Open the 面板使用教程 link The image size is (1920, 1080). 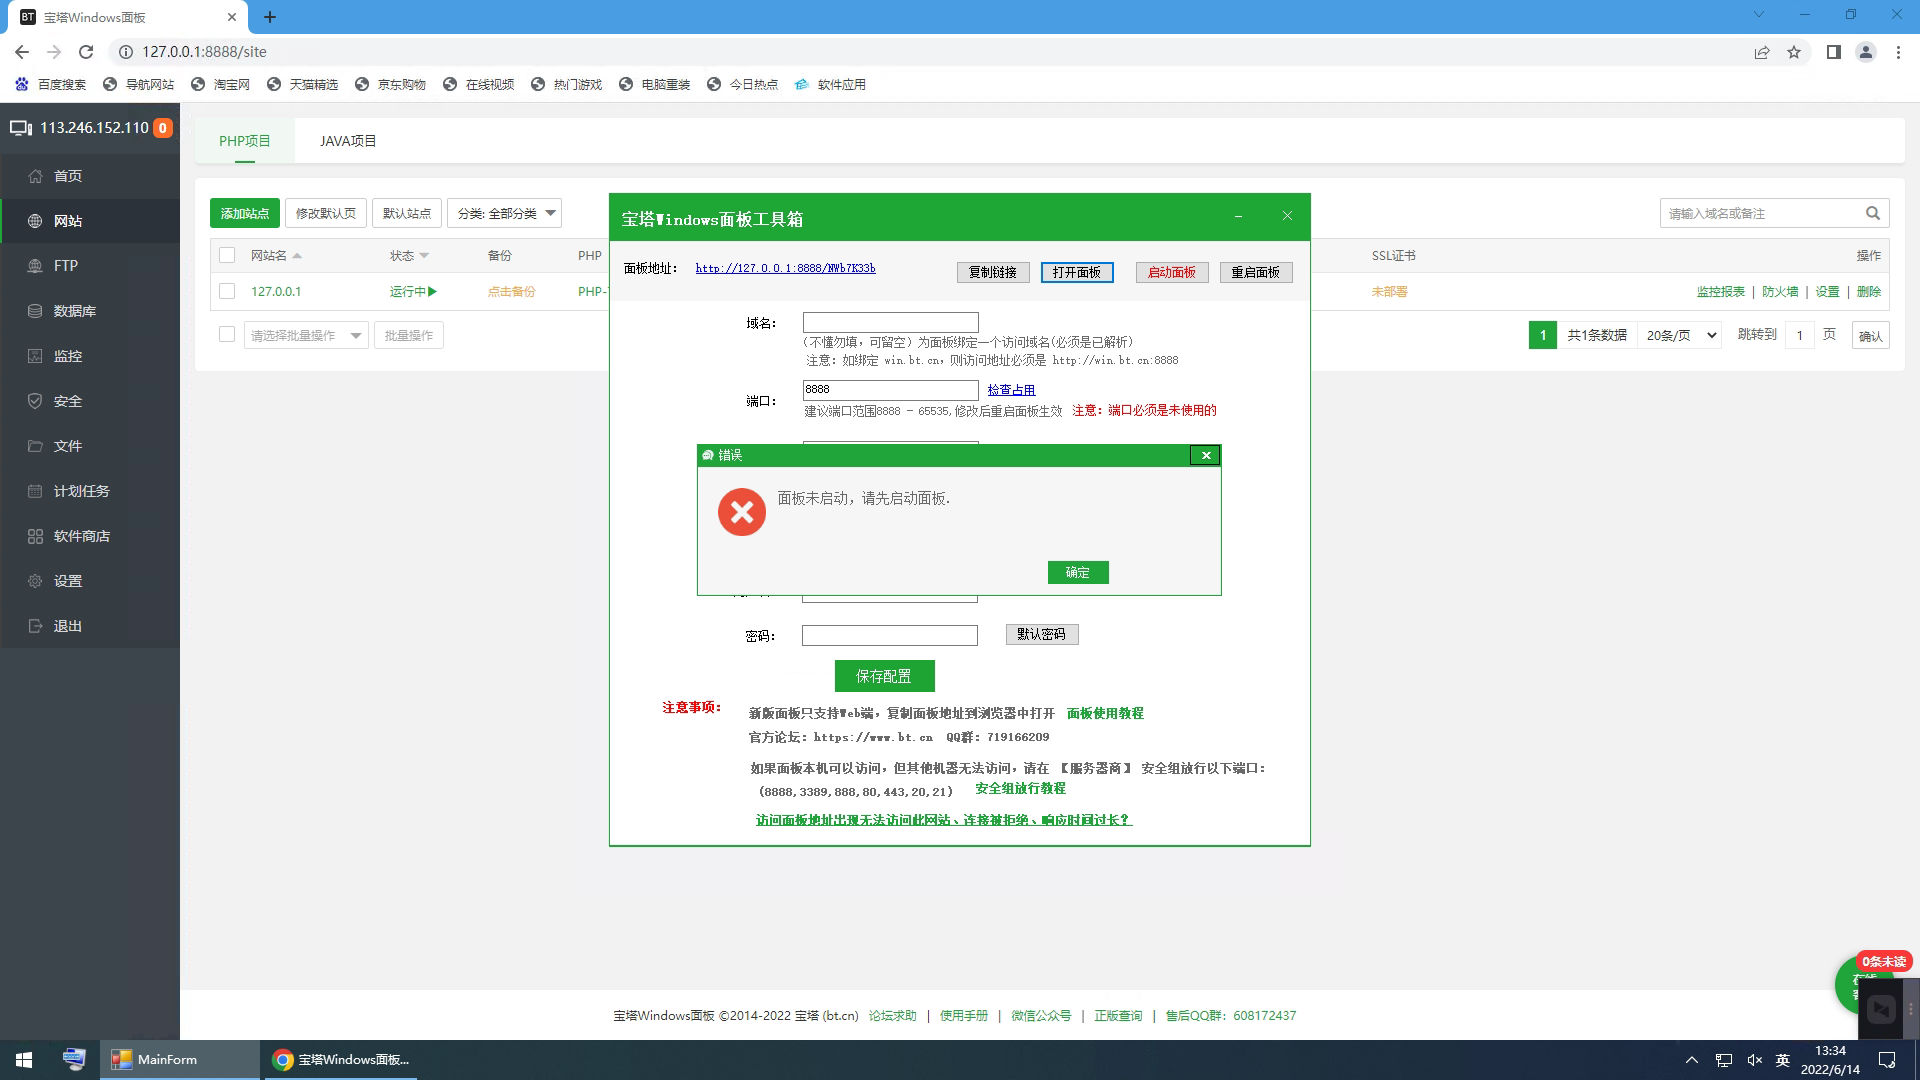click(x=1105, y=713)
